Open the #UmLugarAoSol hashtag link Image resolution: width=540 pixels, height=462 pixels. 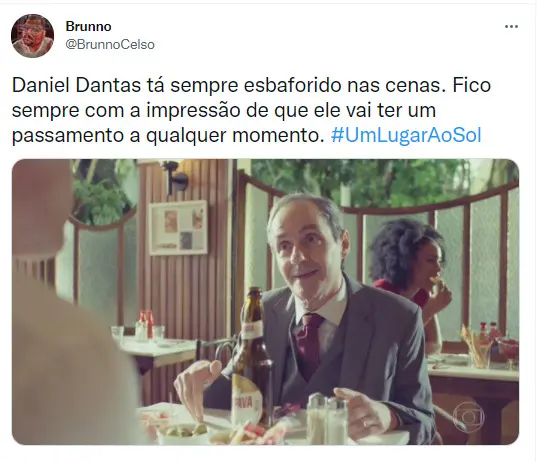click(x=406, y=135)
